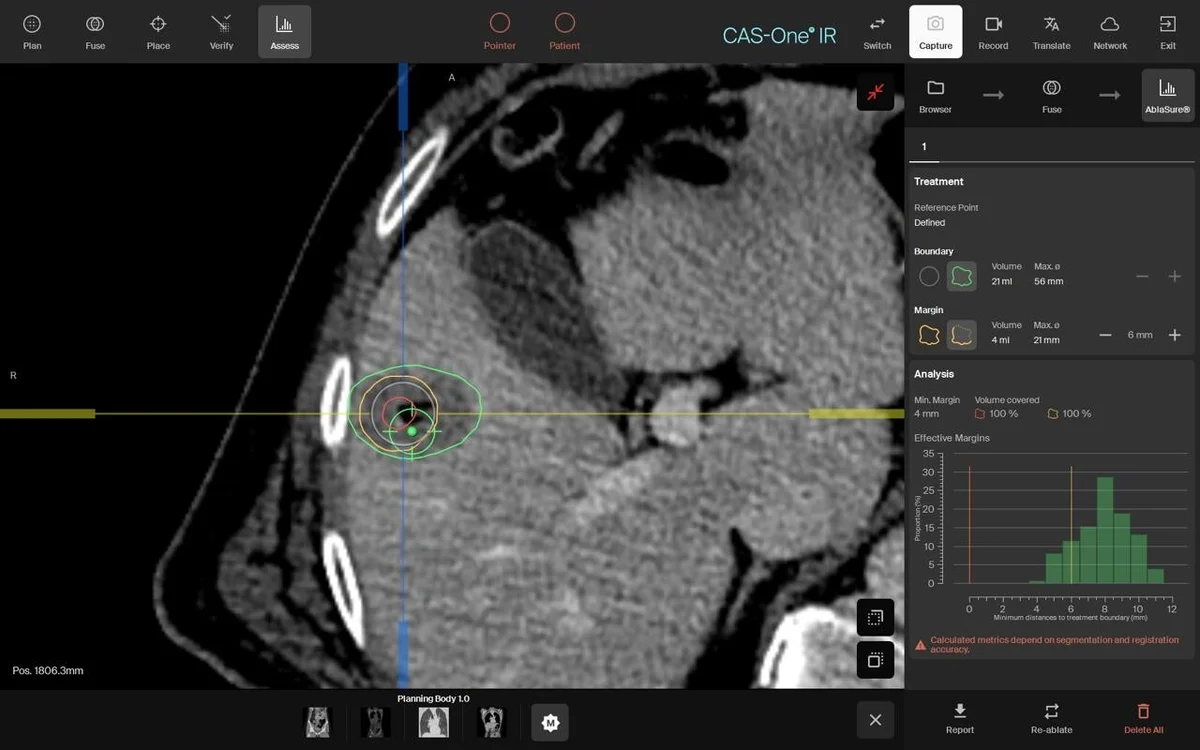Viewport: 1200px width, 750px height.
Task: Toggle the M overlay mode button
Action: coord(550,722)
